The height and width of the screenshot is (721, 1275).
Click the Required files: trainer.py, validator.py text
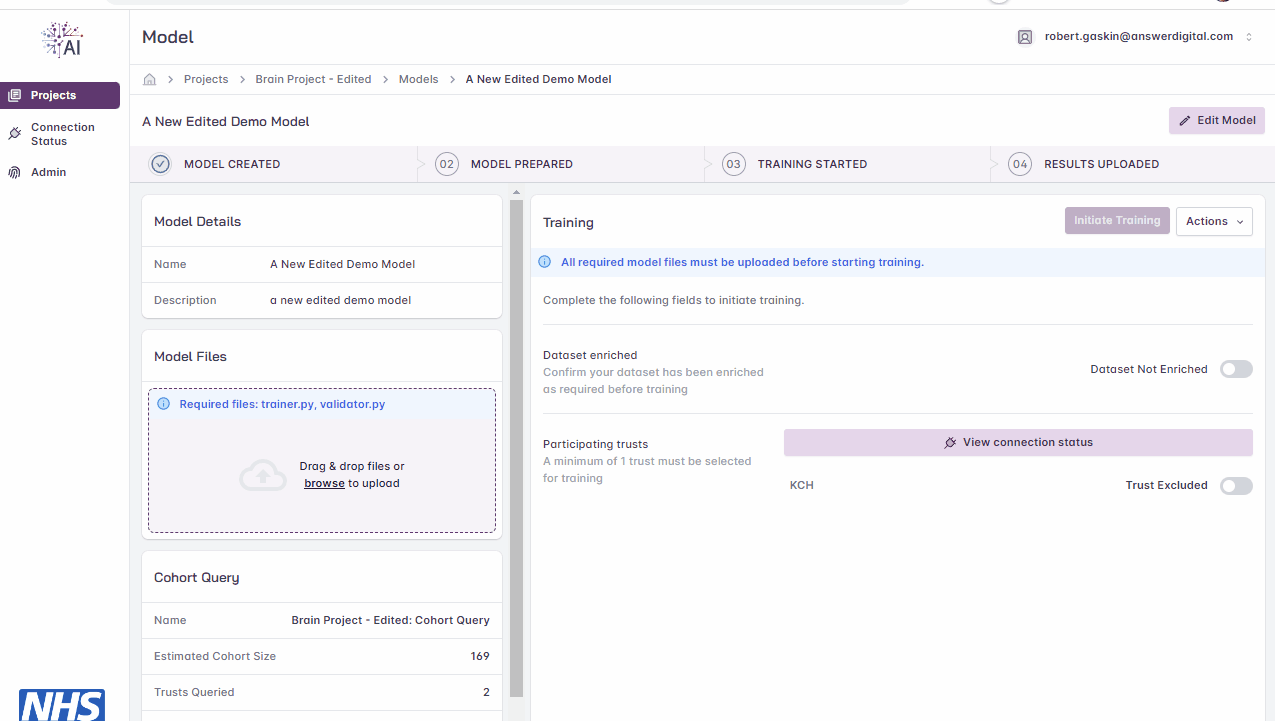[x=282, y=404]
